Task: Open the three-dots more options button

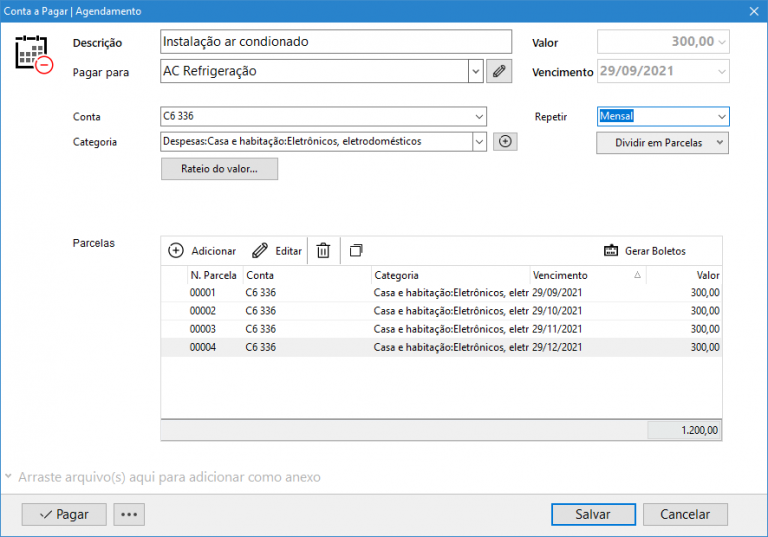Action: (x=130, y=514)
